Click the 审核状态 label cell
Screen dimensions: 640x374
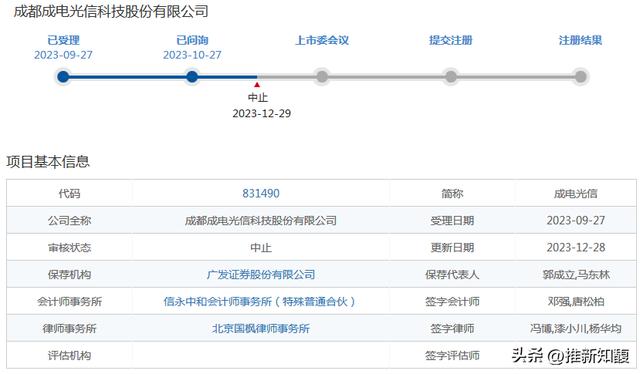pyautogui.click(x=69, y=247)
